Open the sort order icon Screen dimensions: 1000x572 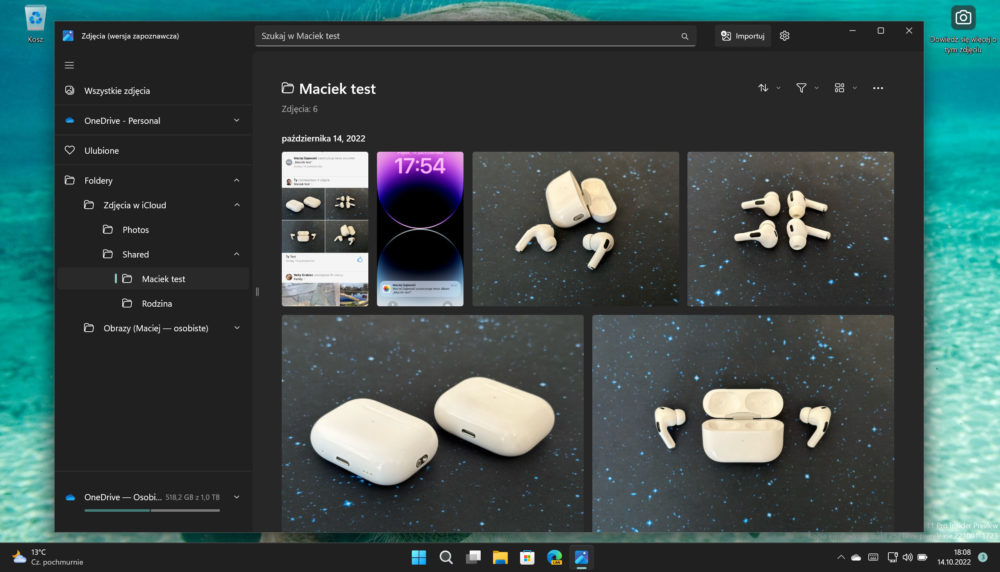click(x=763, y=88)
